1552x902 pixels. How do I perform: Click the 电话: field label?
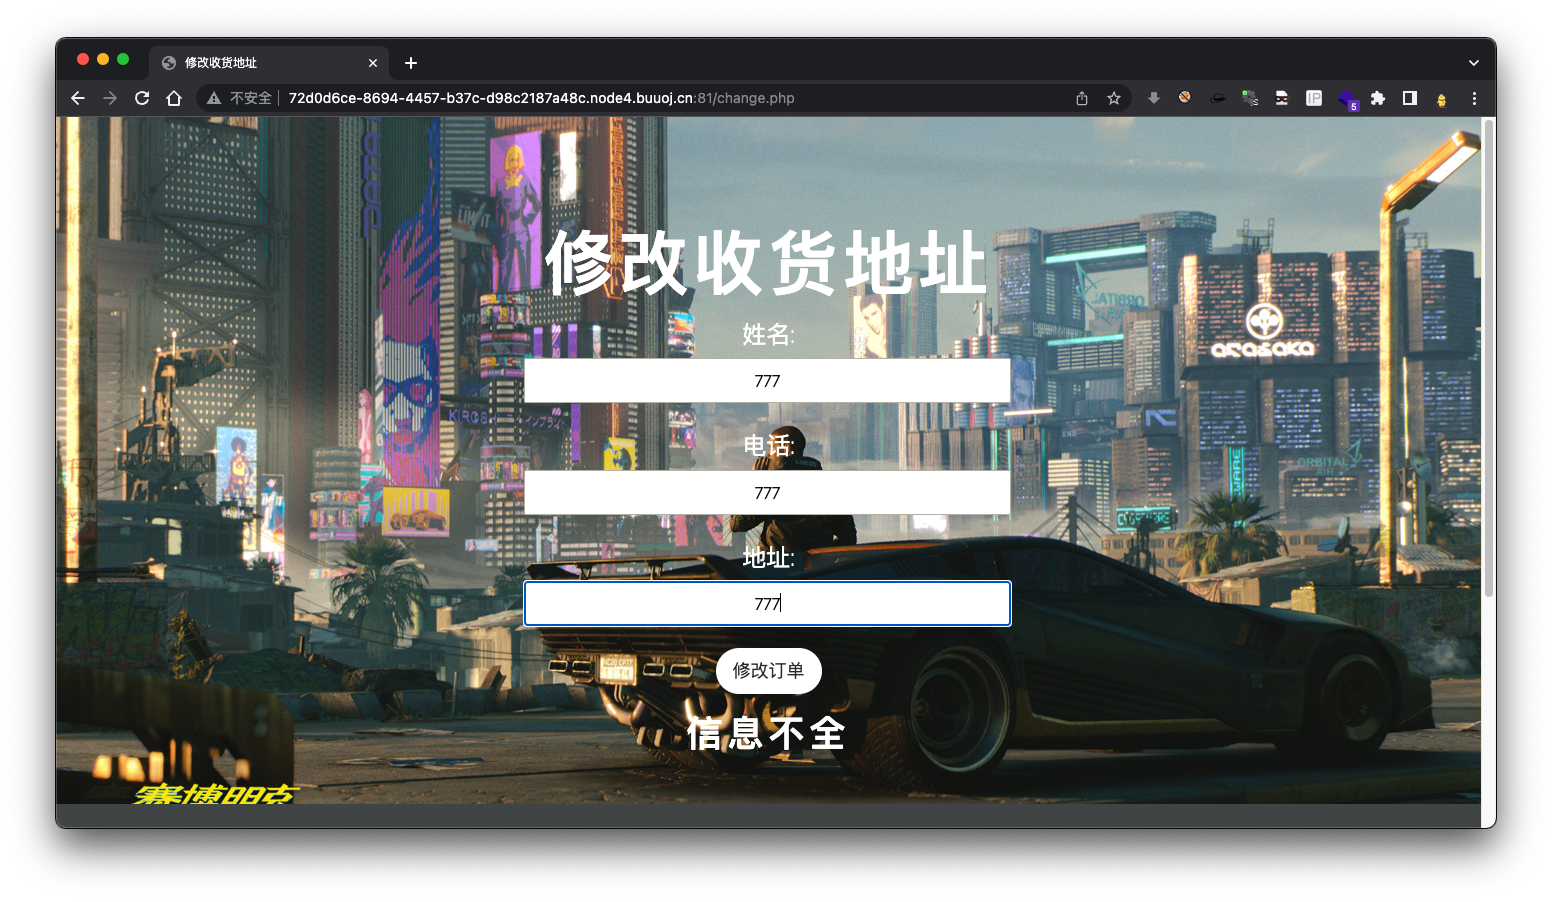[x=768, y=446]
